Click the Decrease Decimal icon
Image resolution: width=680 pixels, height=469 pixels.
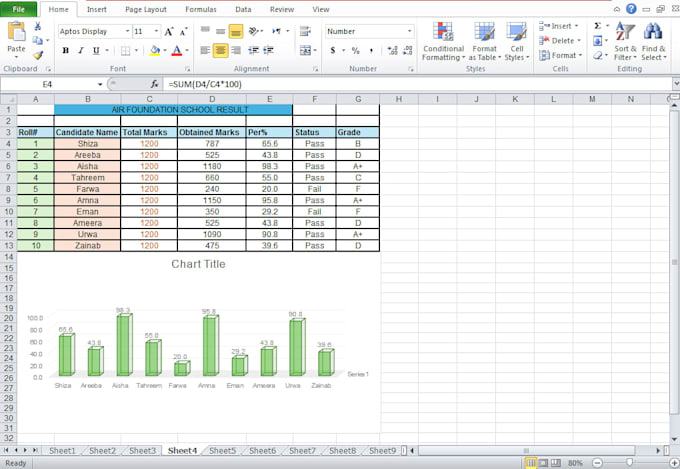coord(408,50)
